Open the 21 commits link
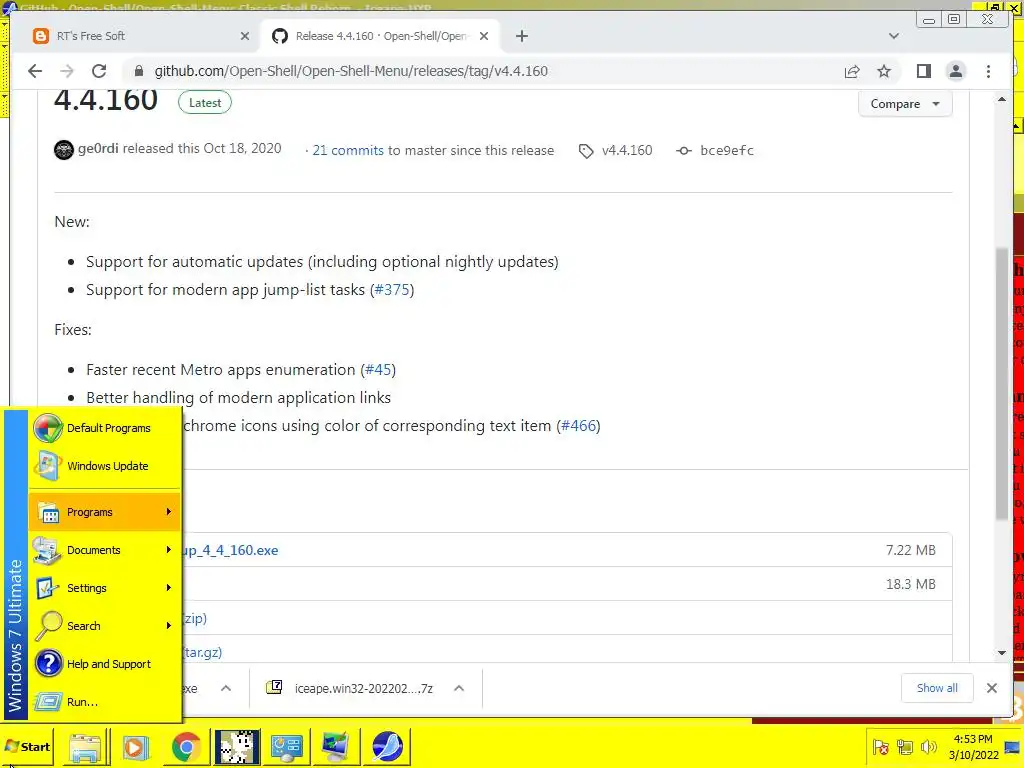The height and width of the screenshot is (768, 1024). pyautogui.click(x=347, y=150)
